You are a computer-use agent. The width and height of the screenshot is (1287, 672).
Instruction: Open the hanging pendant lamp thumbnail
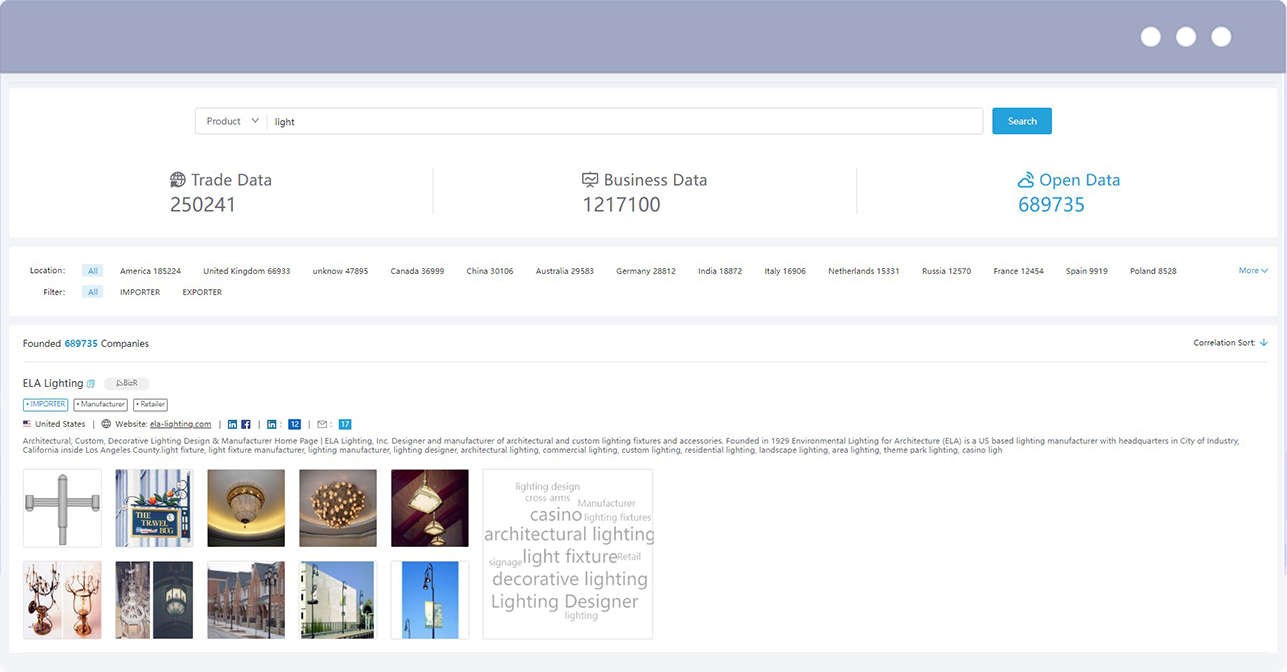click(430, 508)
